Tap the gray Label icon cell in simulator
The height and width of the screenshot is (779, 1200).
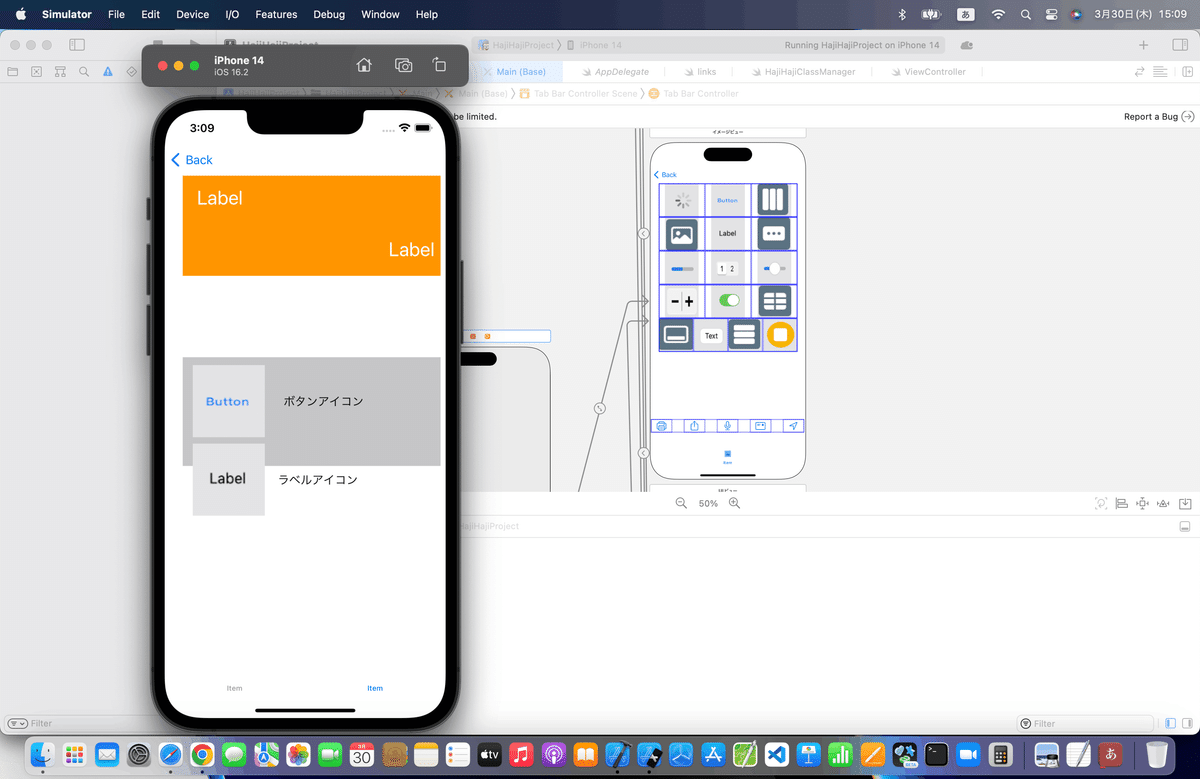[x=228, y=479]
